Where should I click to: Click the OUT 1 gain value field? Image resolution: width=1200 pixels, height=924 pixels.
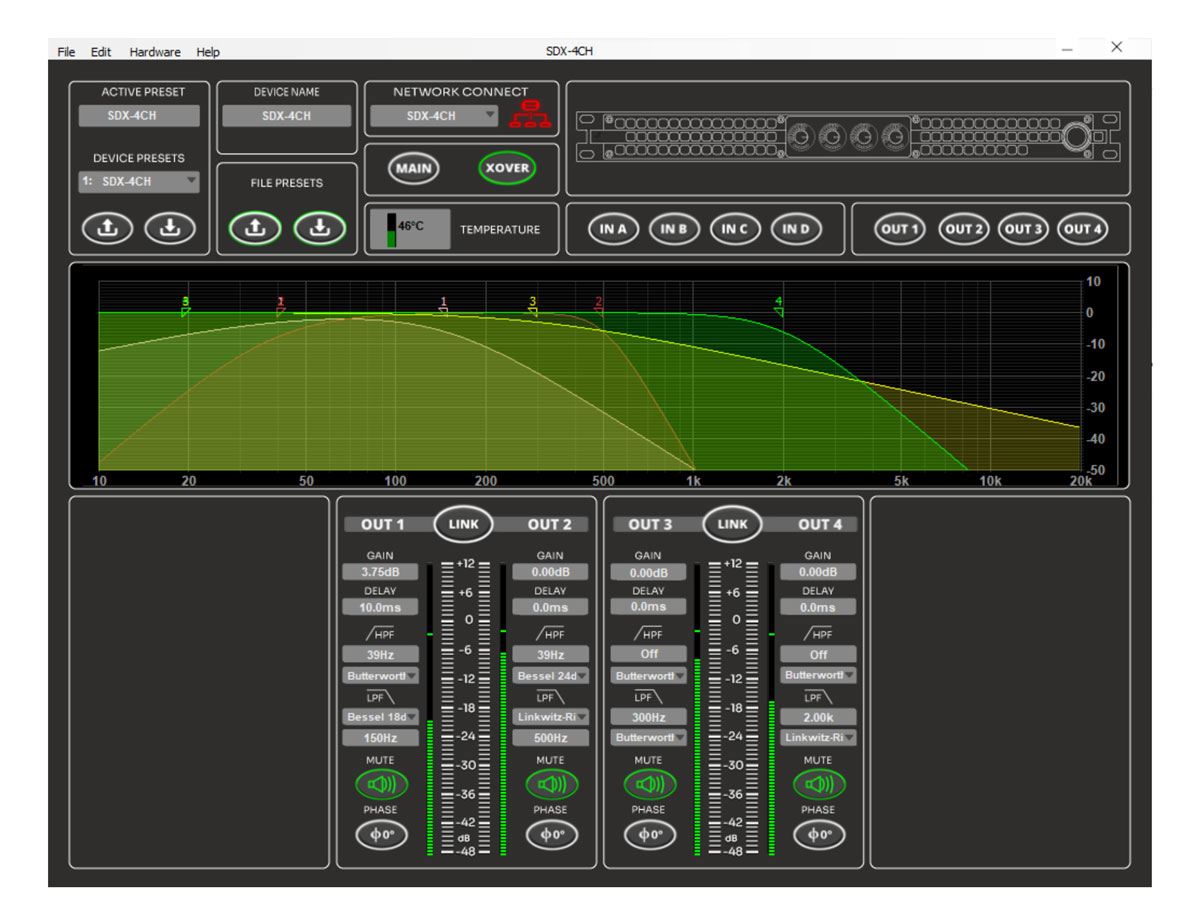click(x=381, y=572)
